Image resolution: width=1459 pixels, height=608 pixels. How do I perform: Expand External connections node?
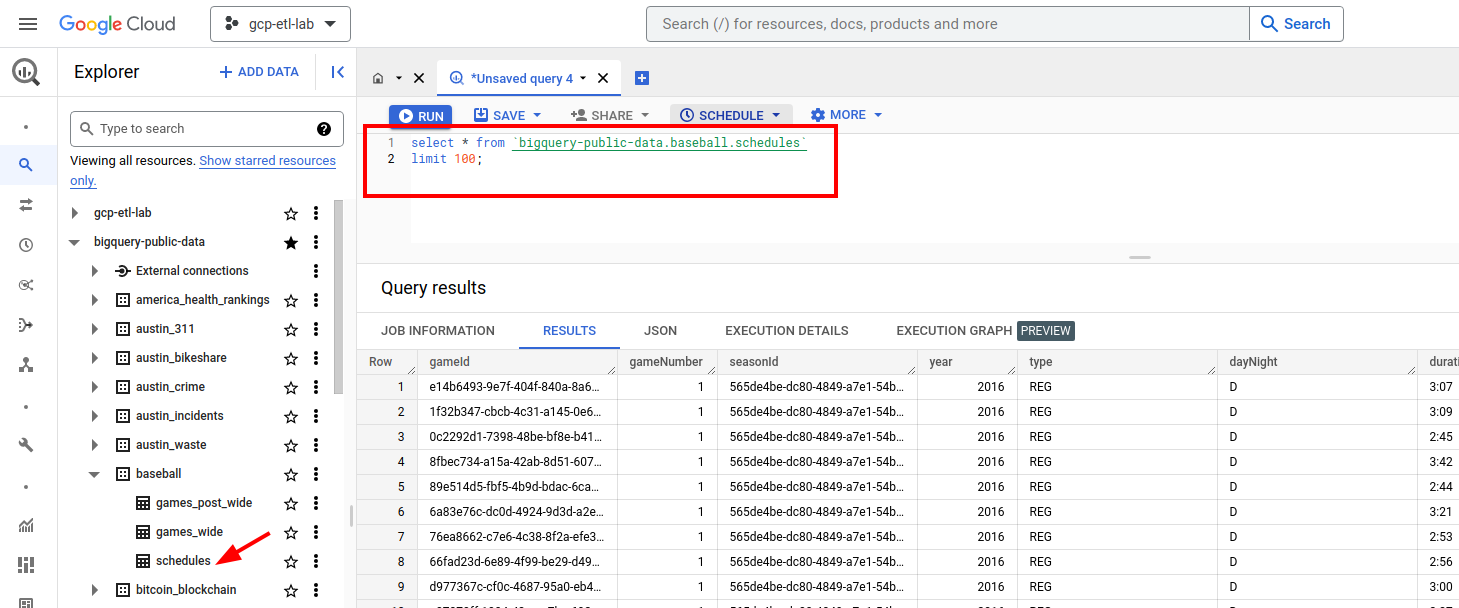point(95,271)
